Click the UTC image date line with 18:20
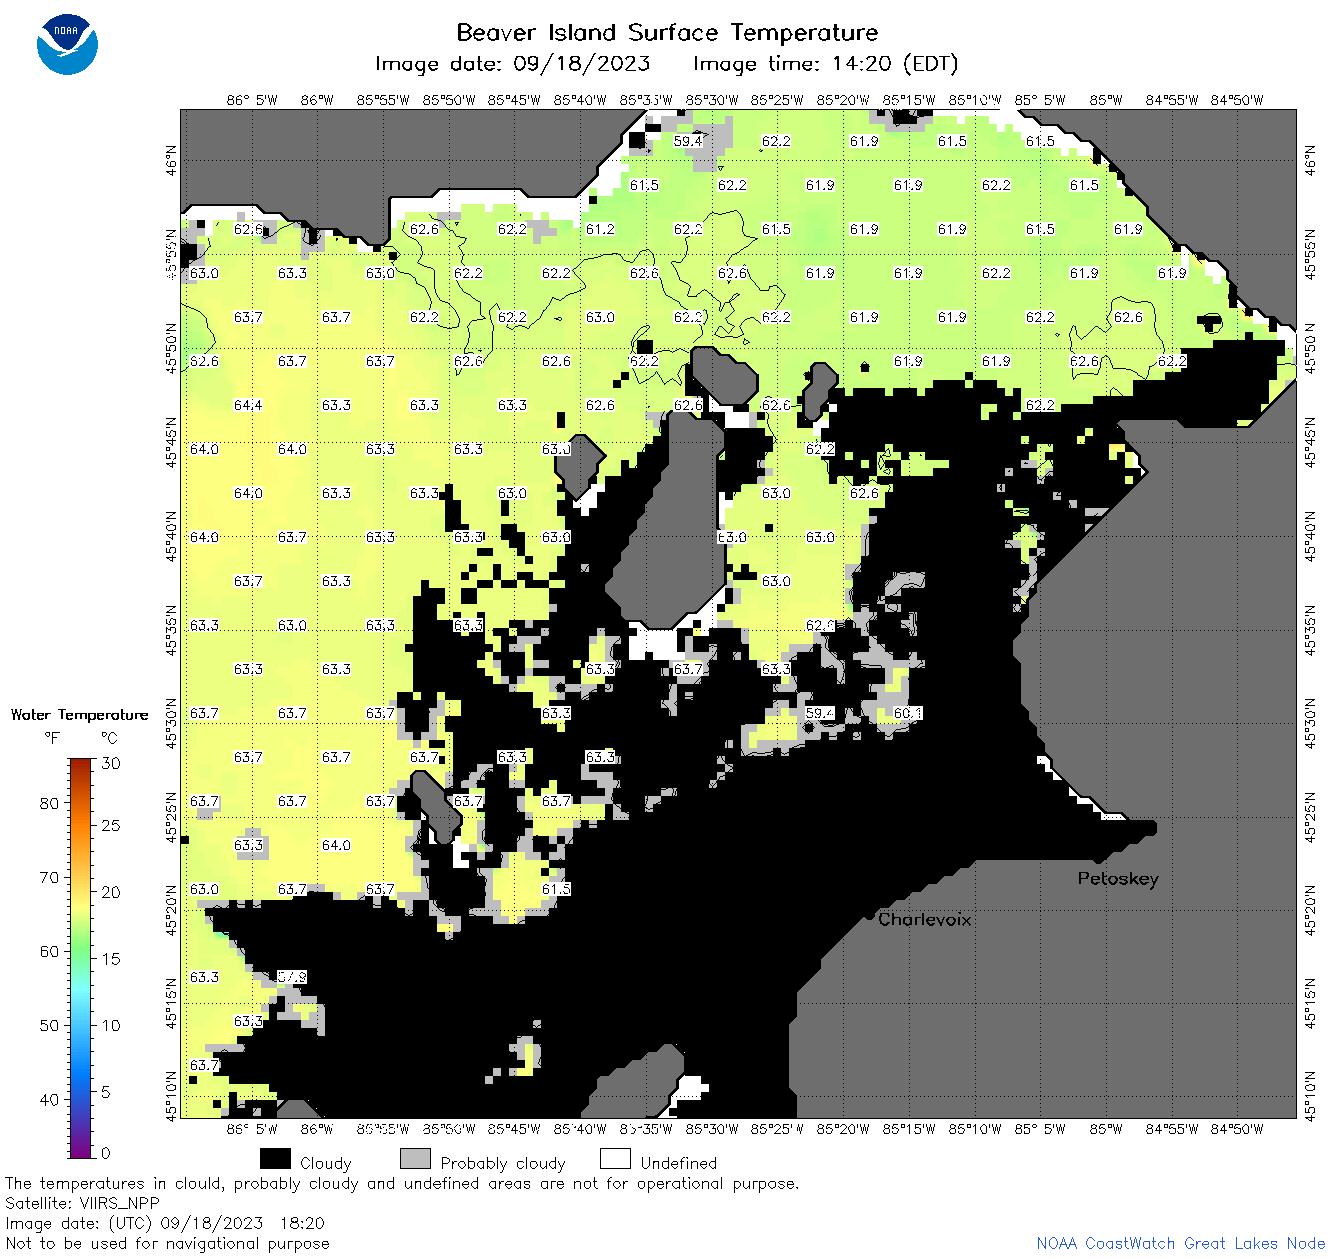The image size is (1336, 1259). [165, 1223]
